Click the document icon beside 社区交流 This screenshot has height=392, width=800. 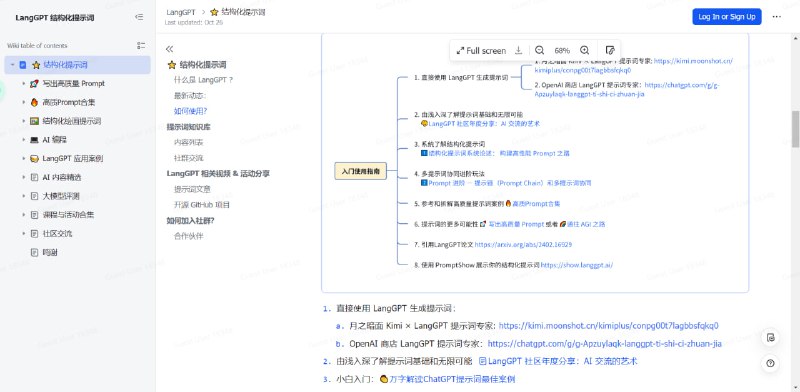34,234
